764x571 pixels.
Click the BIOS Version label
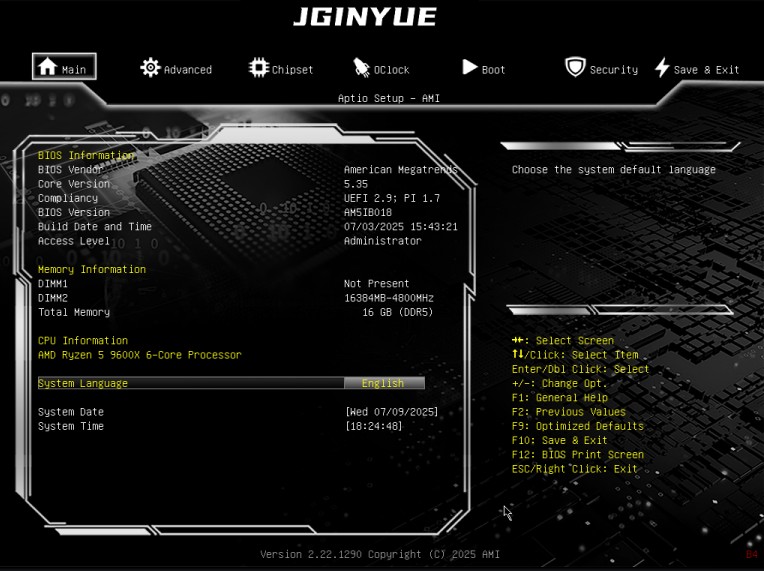click(x=74, y=212)
